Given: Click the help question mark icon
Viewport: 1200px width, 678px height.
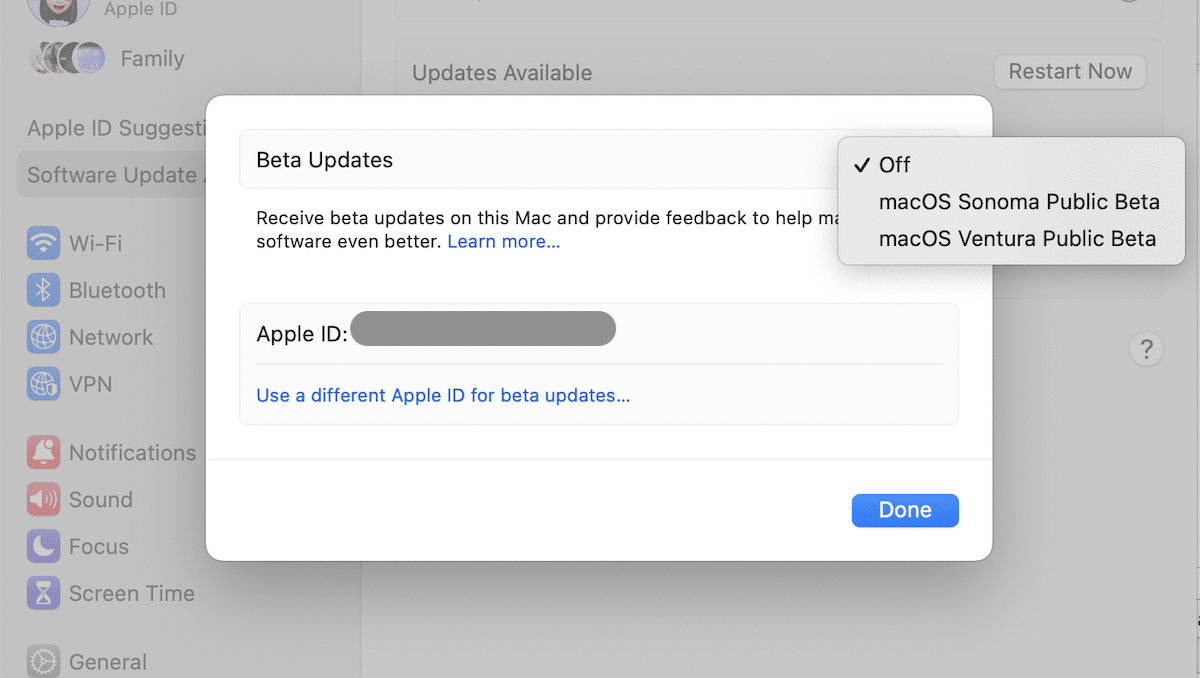Looking at the screenshot, I should click(1146, 349).
